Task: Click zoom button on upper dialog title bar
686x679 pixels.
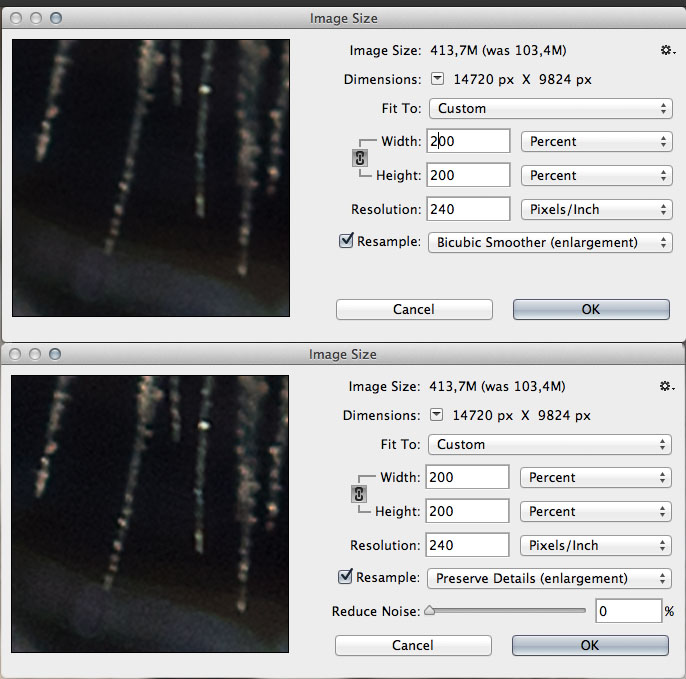Action: (x=56, y=18)
